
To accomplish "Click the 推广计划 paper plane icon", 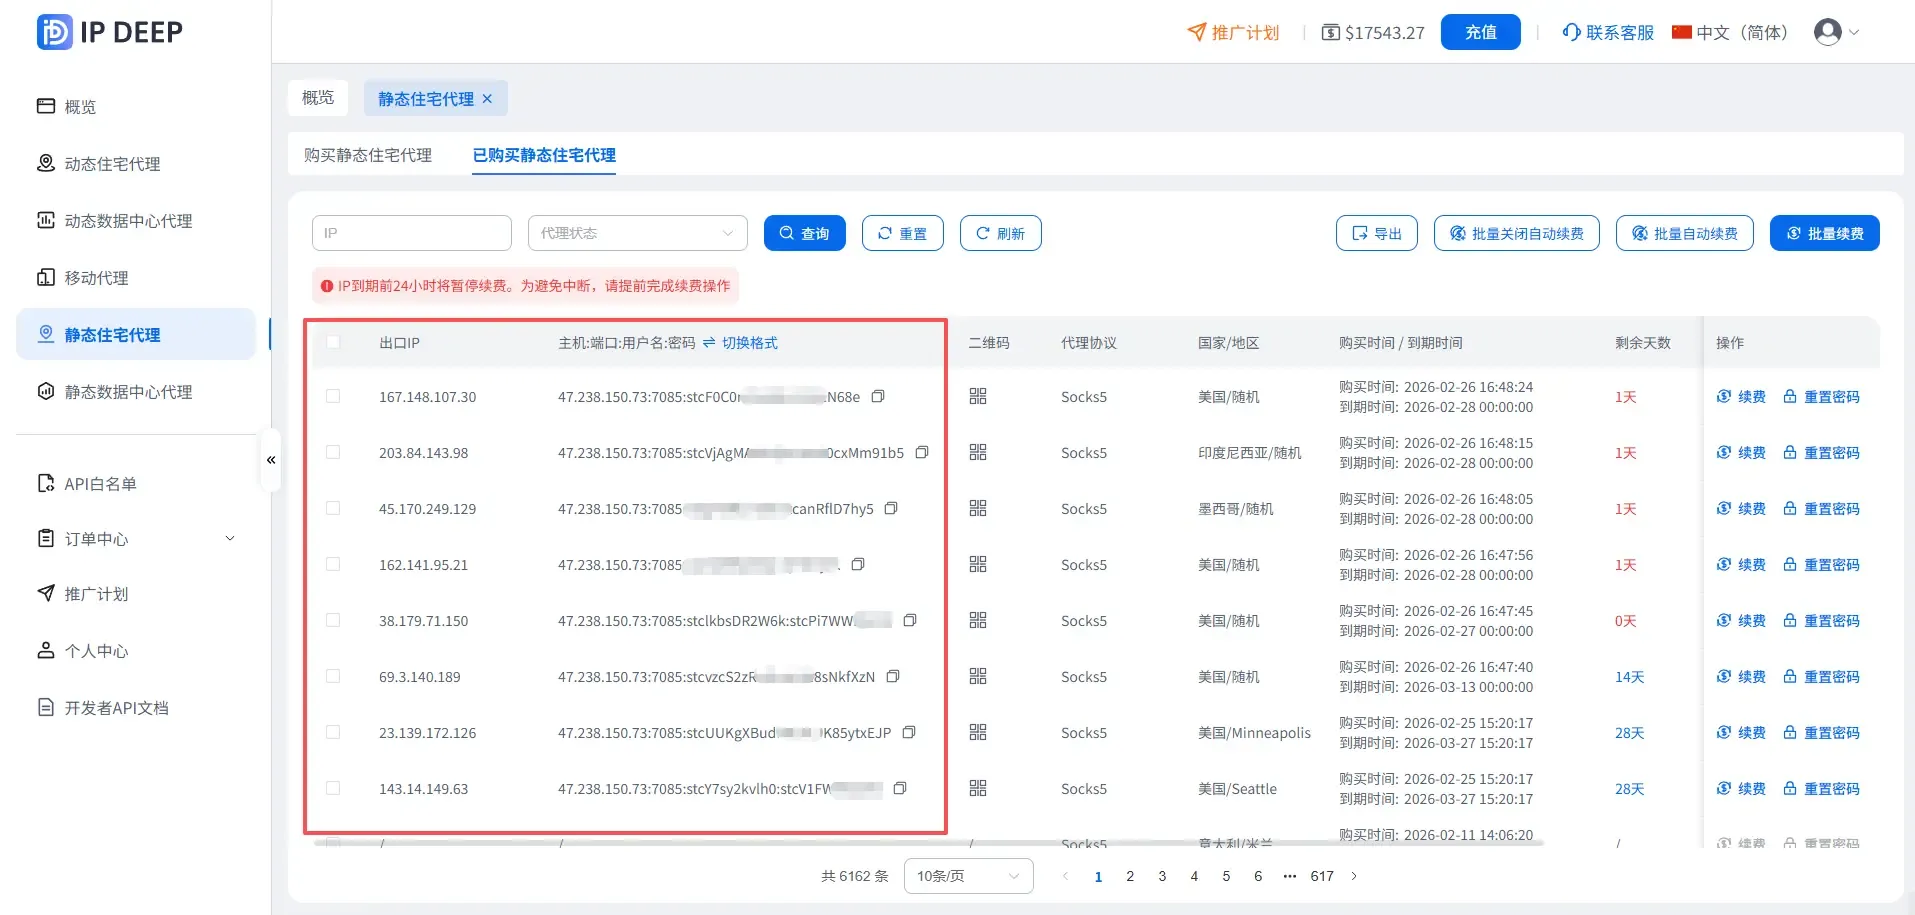I will pos(1196,31).
